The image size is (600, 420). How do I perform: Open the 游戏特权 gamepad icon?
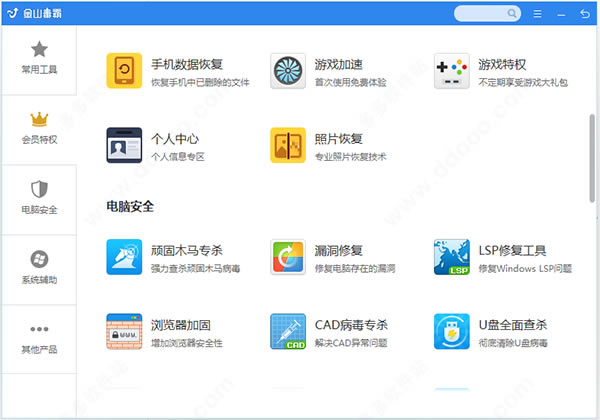click(x=452, y=71)
